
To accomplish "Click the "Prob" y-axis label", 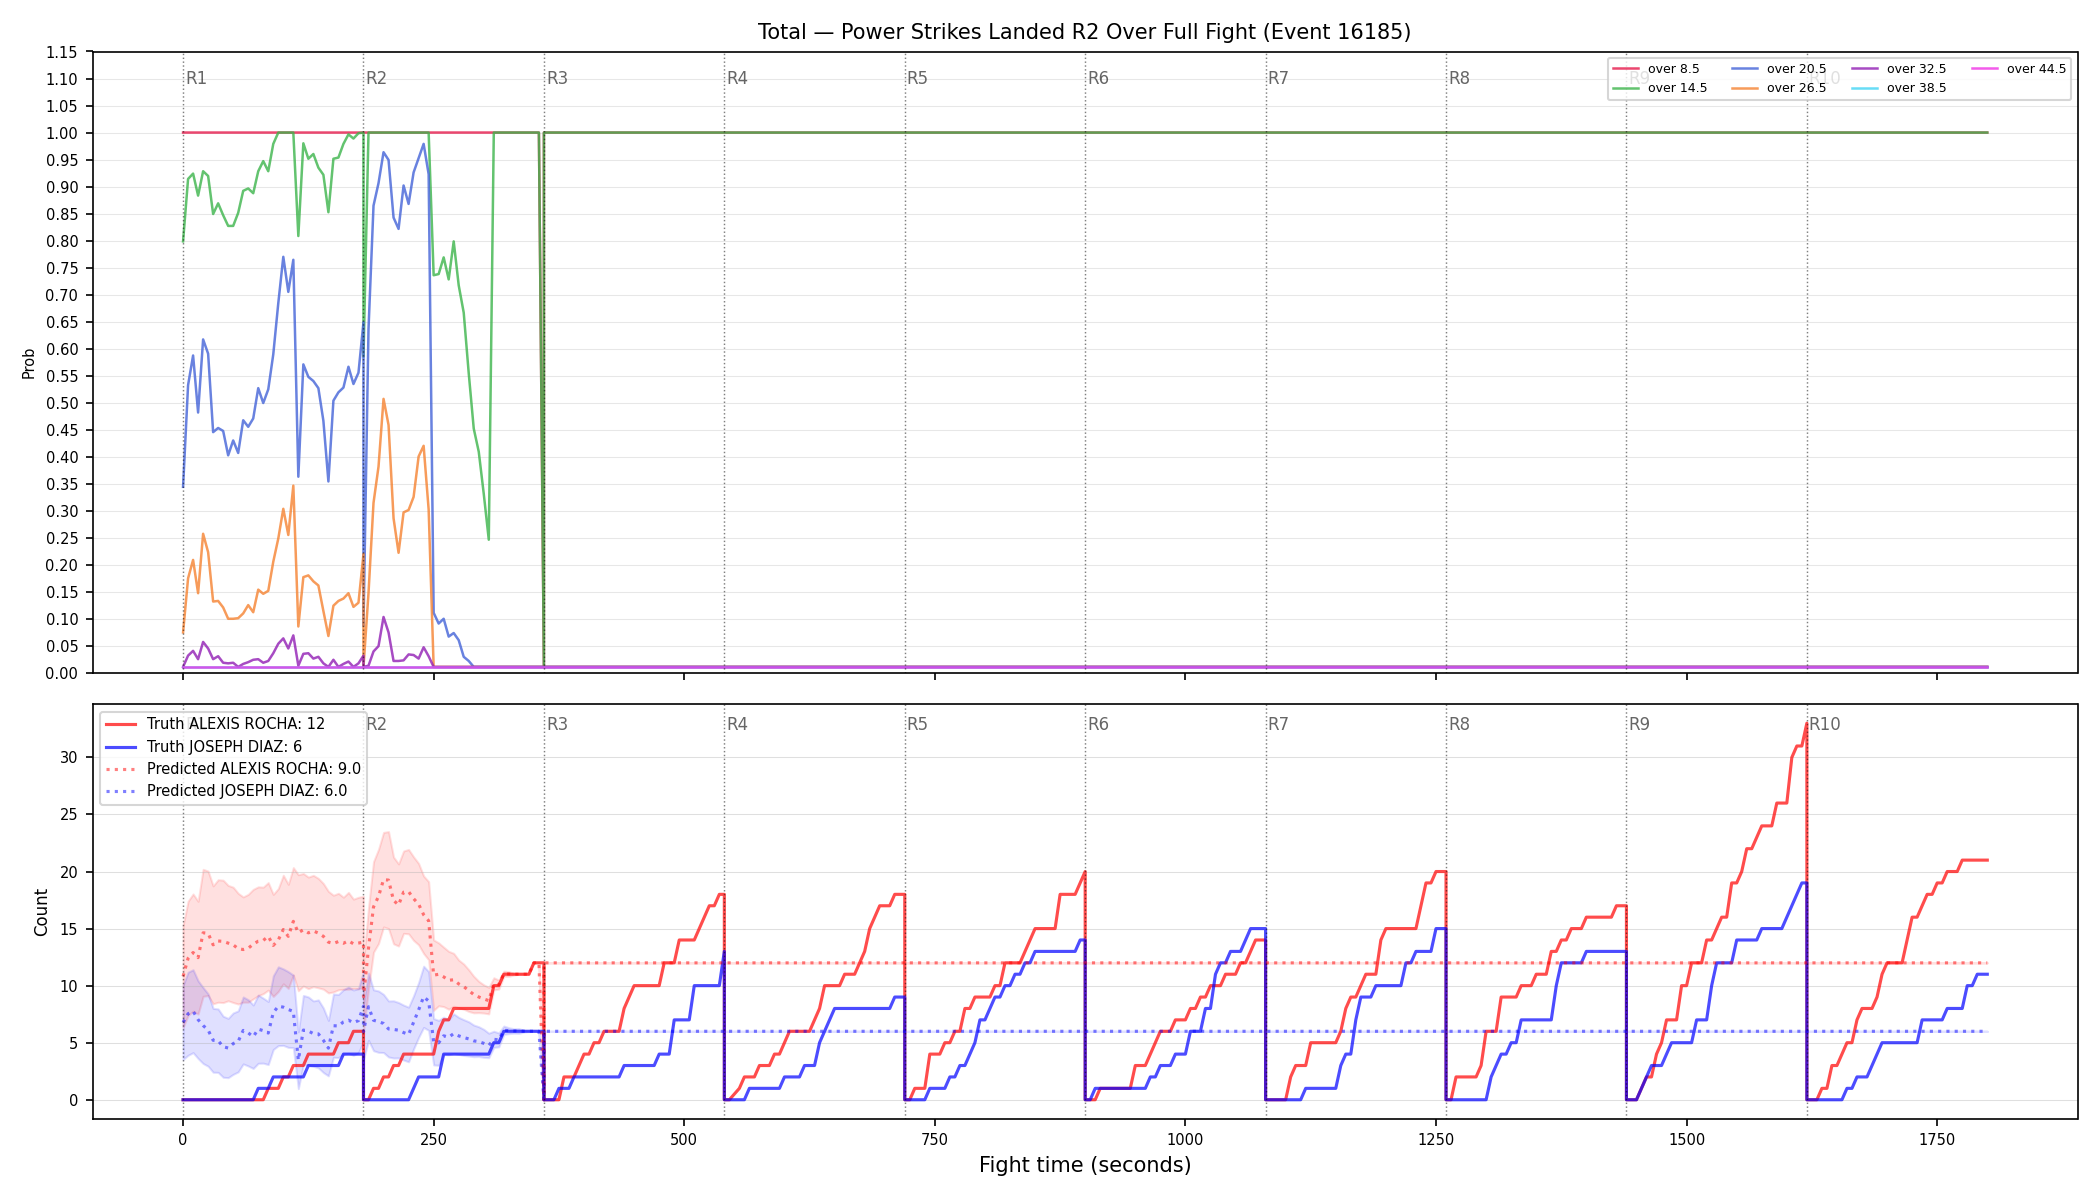I will coord(29,363).
